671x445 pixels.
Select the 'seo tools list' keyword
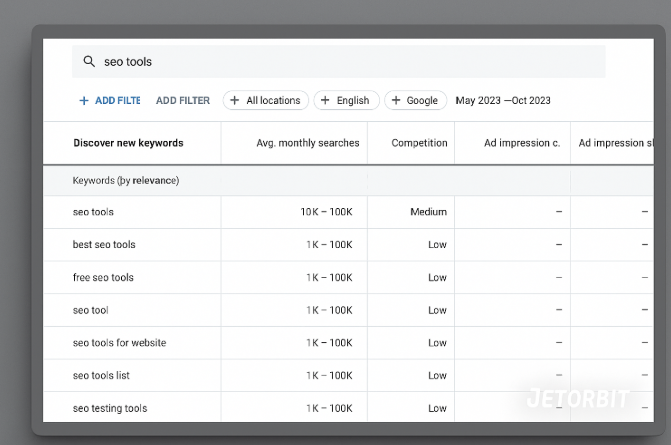click(101, 375)
